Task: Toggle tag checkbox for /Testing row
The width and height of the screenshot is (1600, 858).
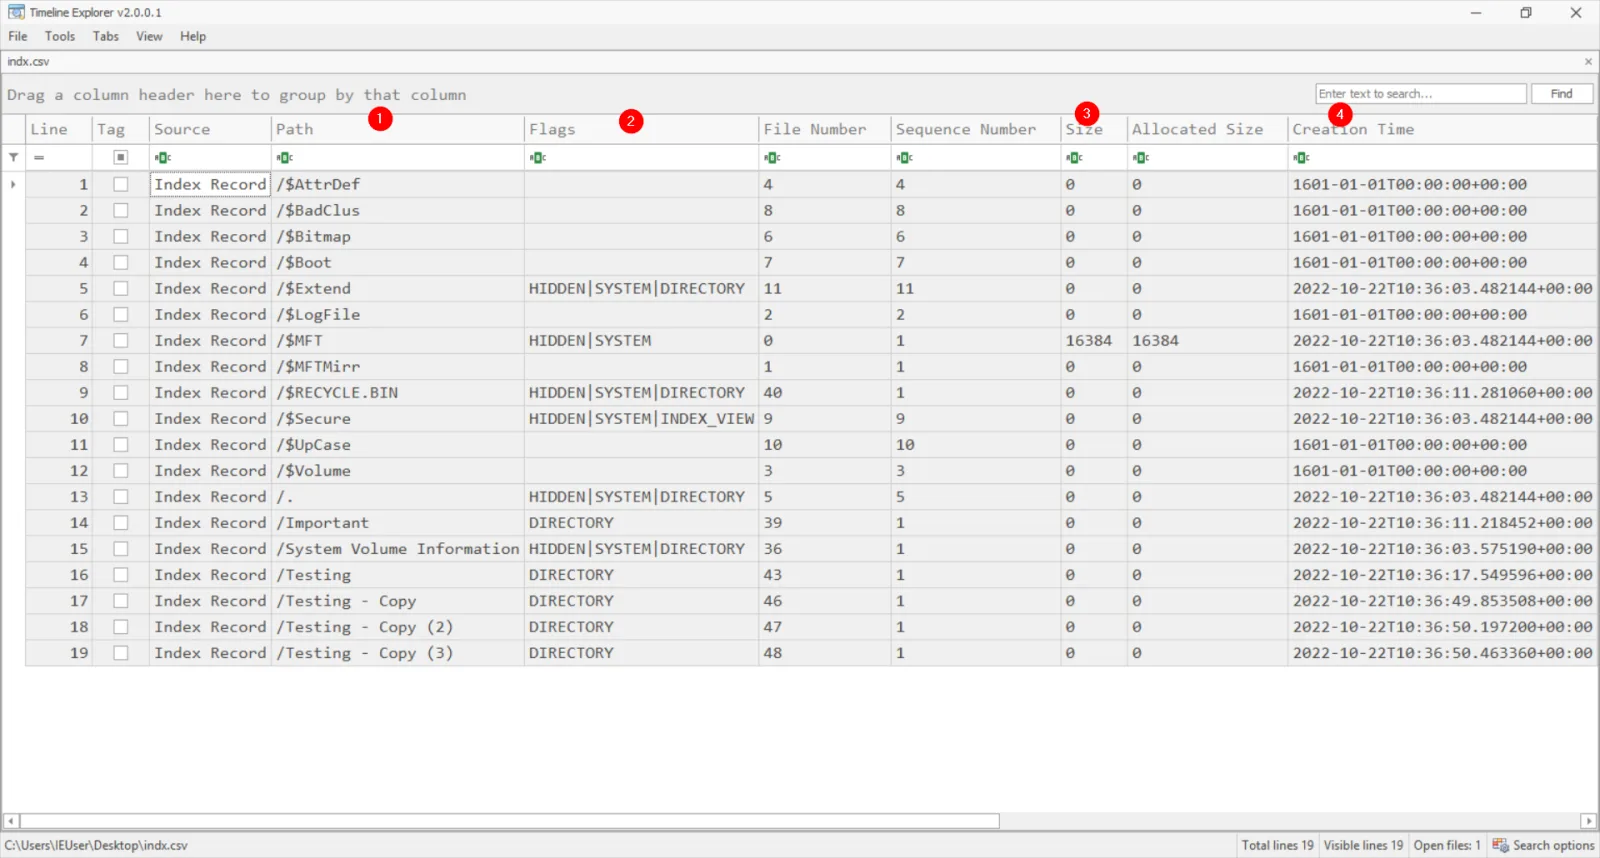Action: pyautogui.click(x=121, y=574)
